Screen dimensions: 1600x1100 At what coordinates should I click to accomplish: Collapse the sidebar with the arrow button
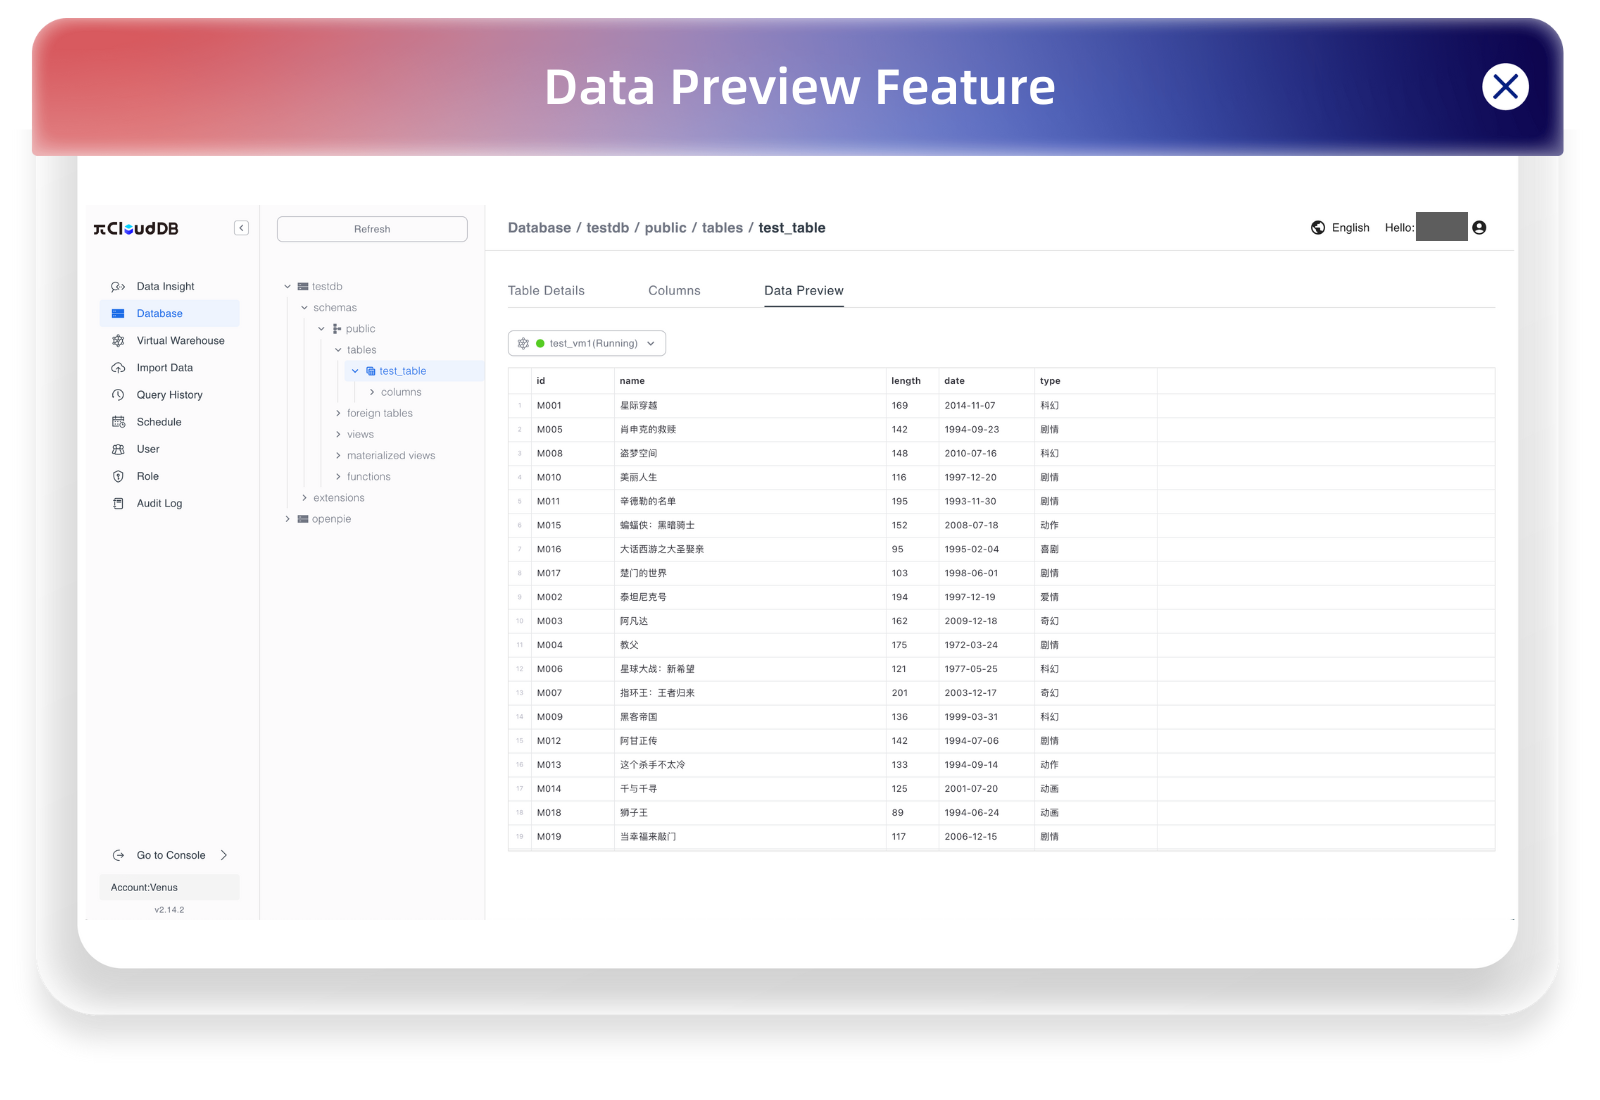pos(241,228)
